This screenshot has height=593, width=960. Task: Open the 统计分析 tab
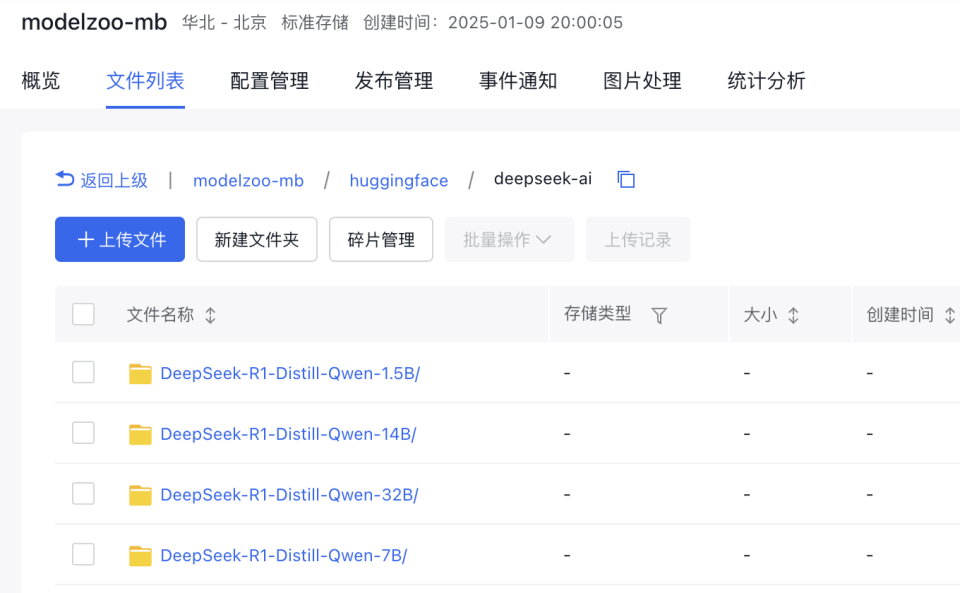tap(766, 81)
